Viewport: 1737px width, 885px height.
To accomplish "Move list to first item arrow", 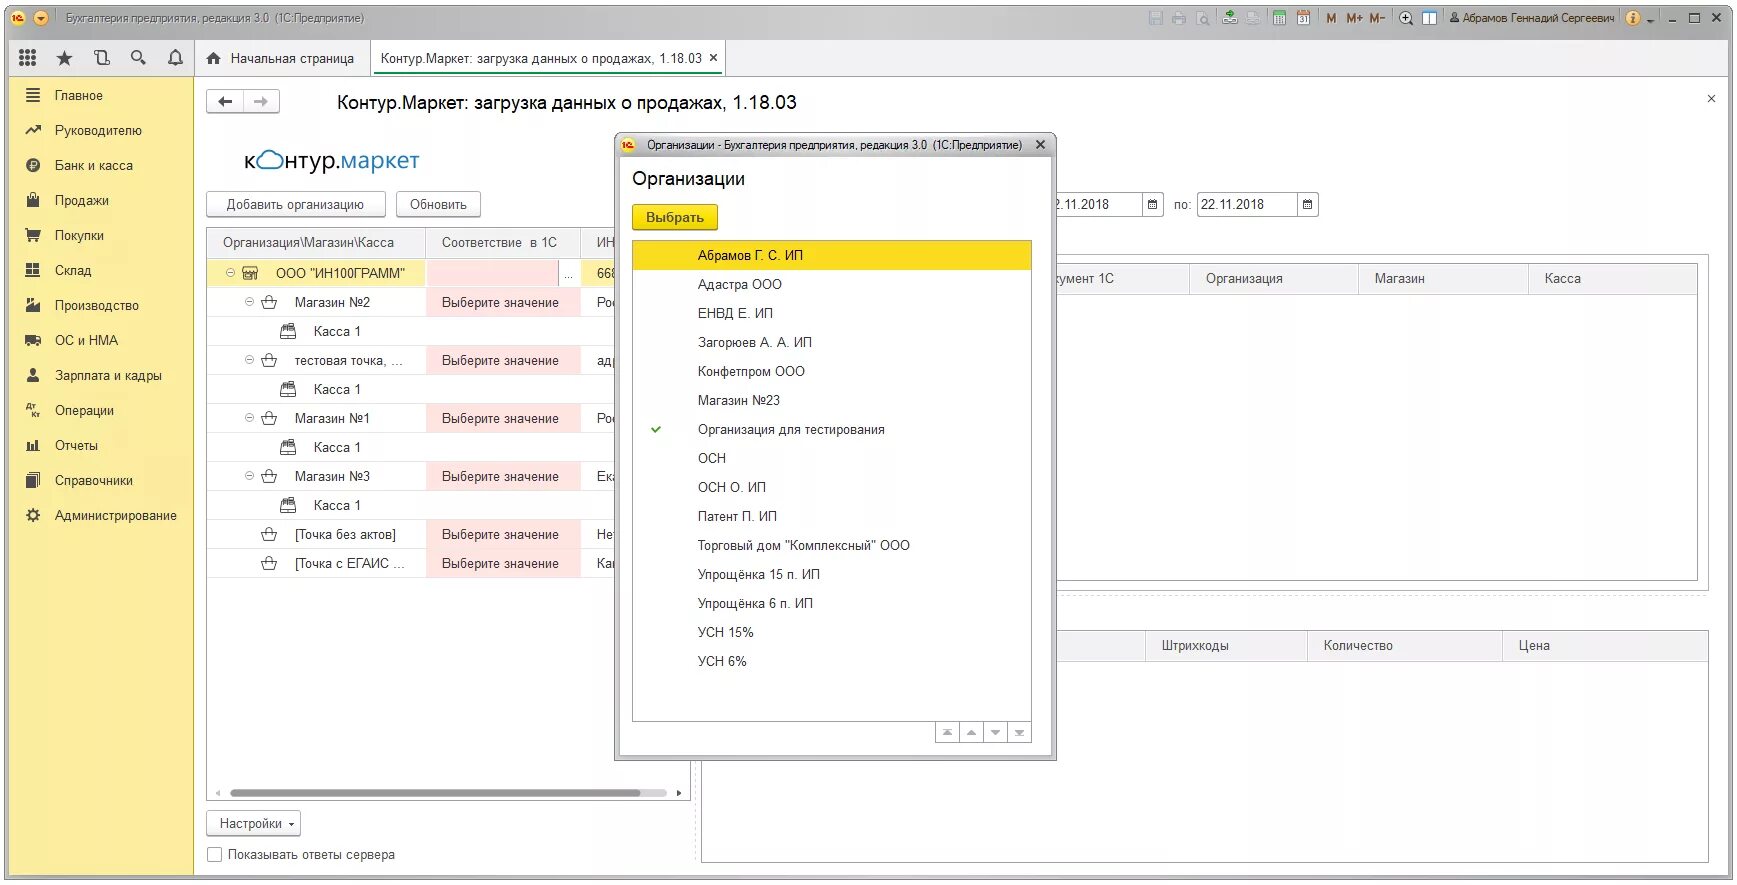I will click(947, 733).
